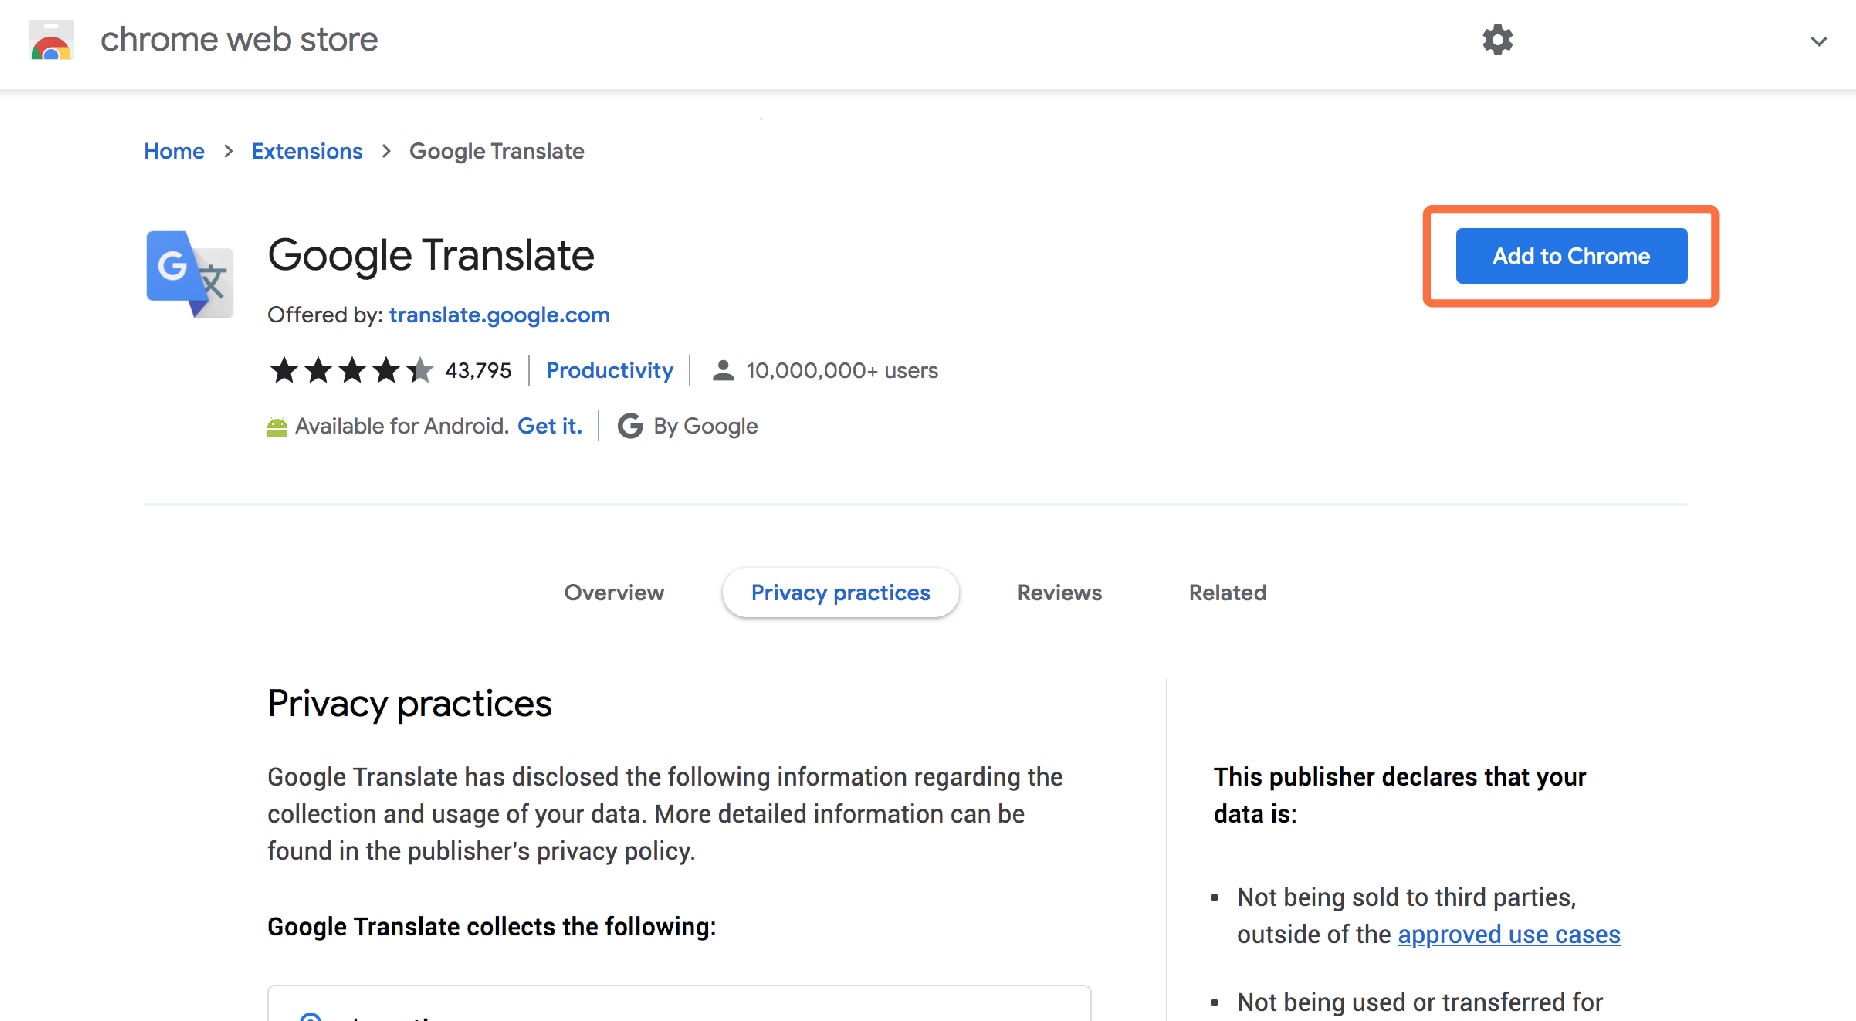Viewport: 1856px width, 1021px height.
Task: Open settings via the gear icon
Action: point(1497,40)
